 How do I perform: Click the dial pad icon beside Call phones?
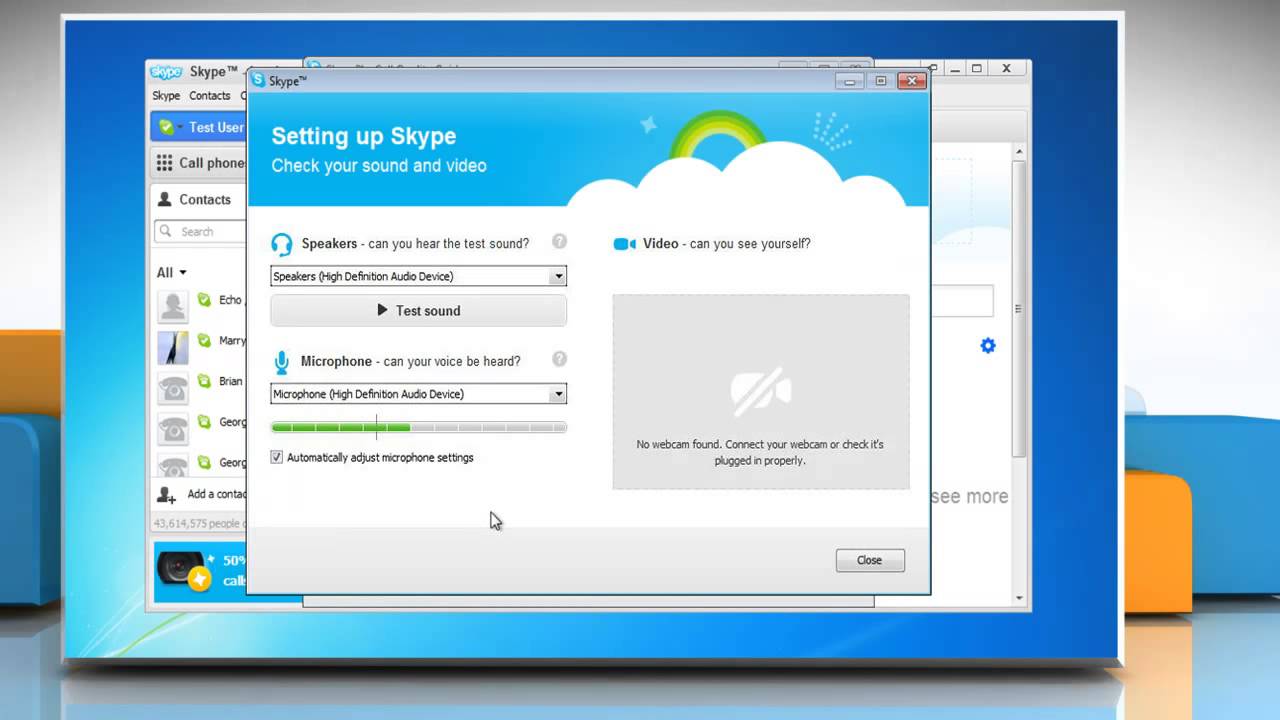point(164,163)
